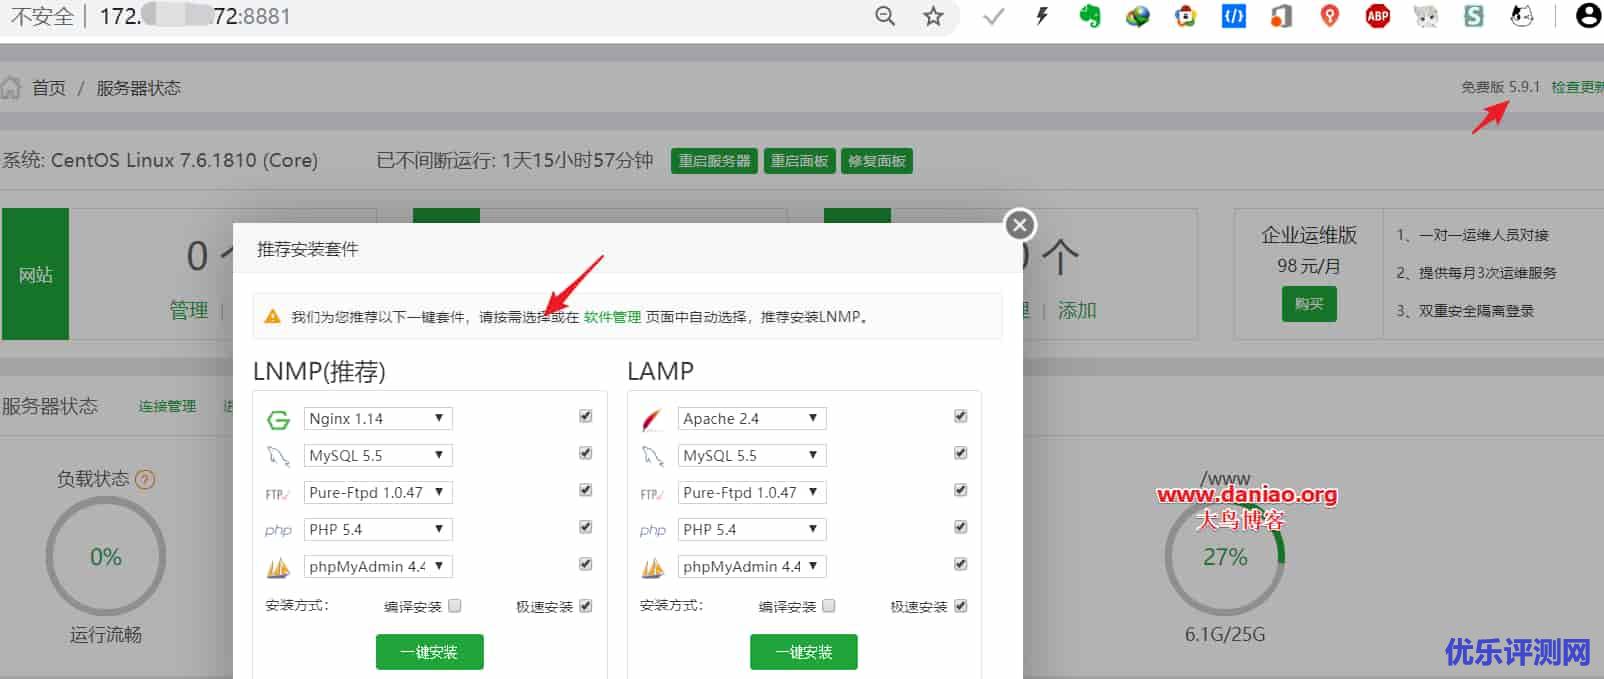Close the recommended install packages dialog
This screenshot has height=679, width=1604.
1019,225
